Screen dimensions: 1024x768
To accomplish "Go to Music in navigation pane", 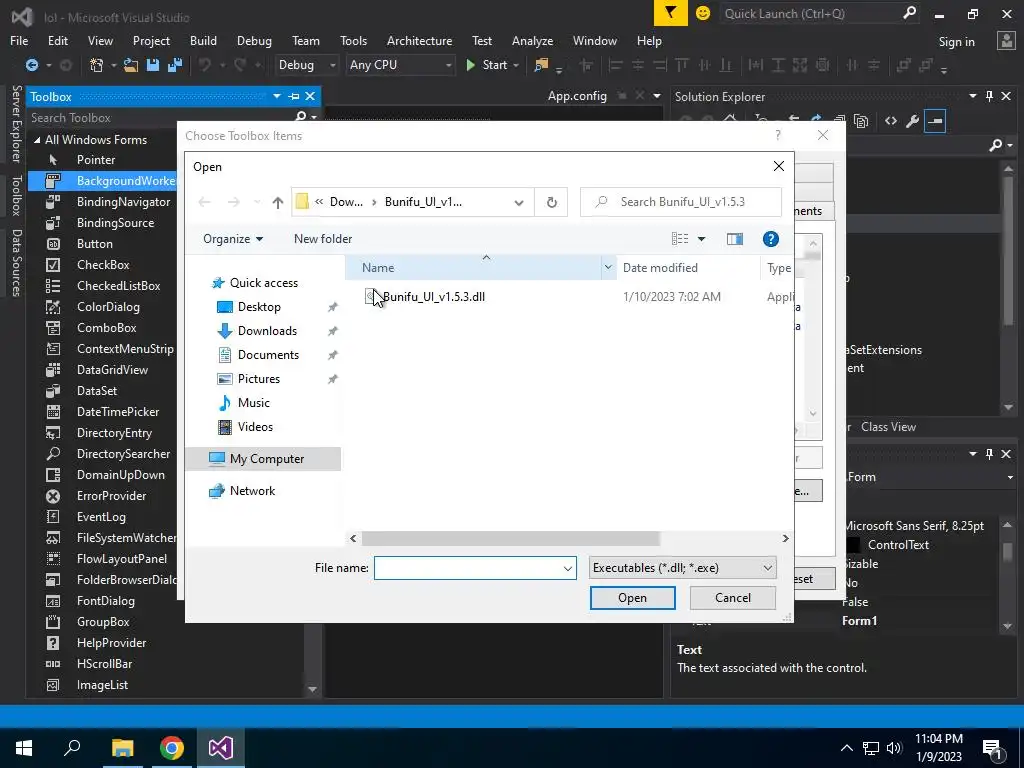I will pyautogui.click(x=253, y=403).
